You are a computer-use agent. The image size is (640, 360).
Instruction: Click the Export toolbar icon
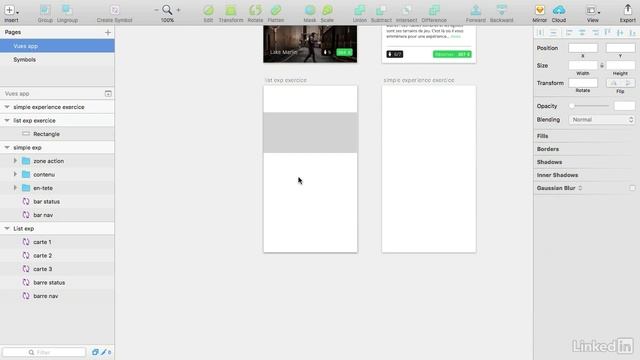(x=627, y=10)
